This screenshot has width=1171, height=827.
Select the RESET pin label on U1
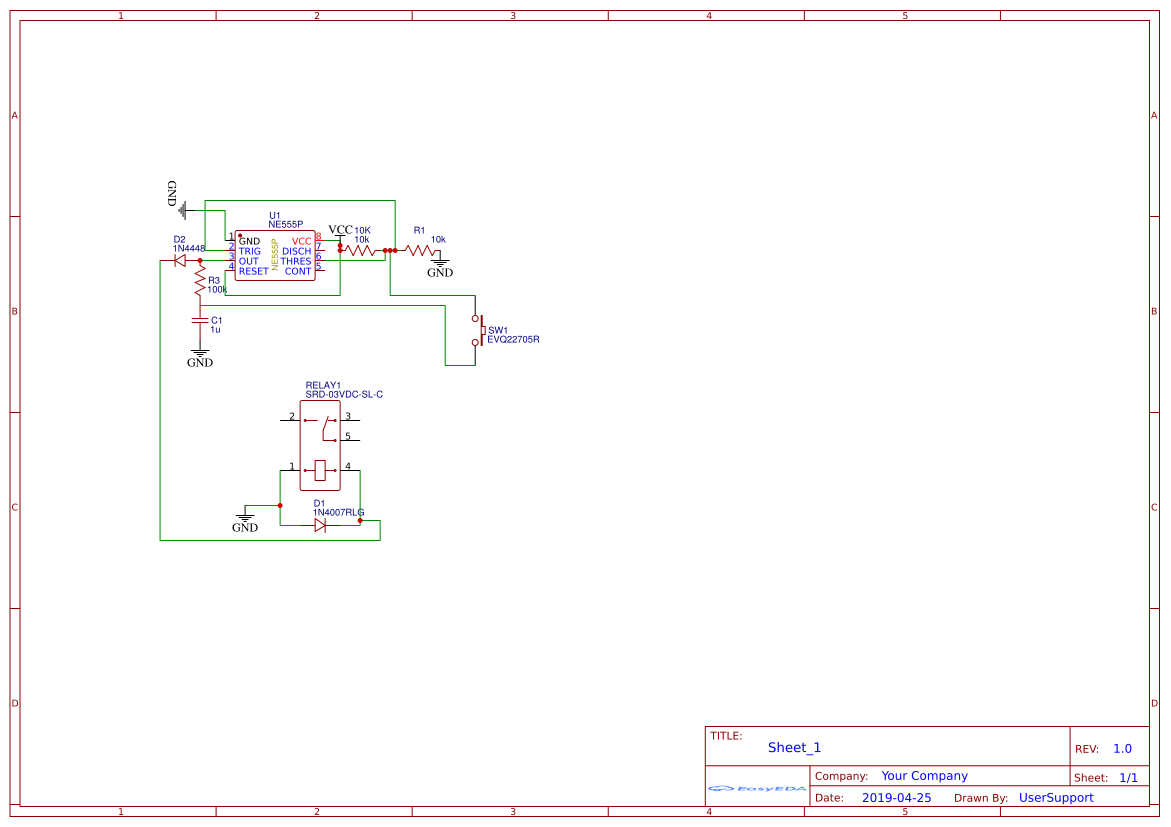[253, 271]
